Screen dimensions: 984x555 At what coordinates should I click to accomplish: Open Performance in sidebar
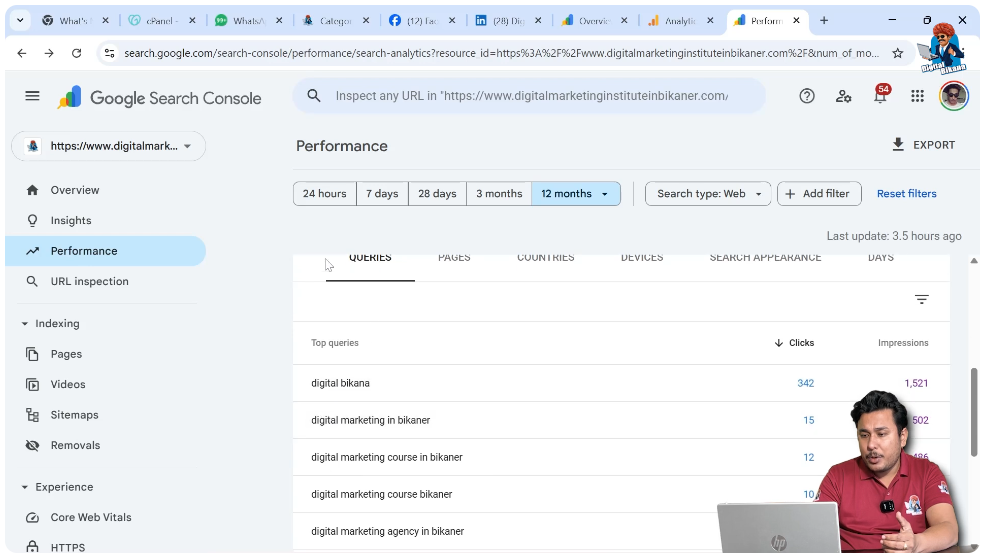point(105,251)
